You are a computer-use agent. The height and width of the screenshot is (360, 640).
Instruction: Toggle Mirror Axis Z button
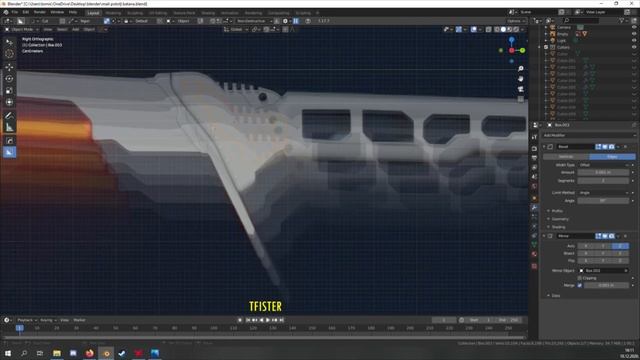(620, 246)
